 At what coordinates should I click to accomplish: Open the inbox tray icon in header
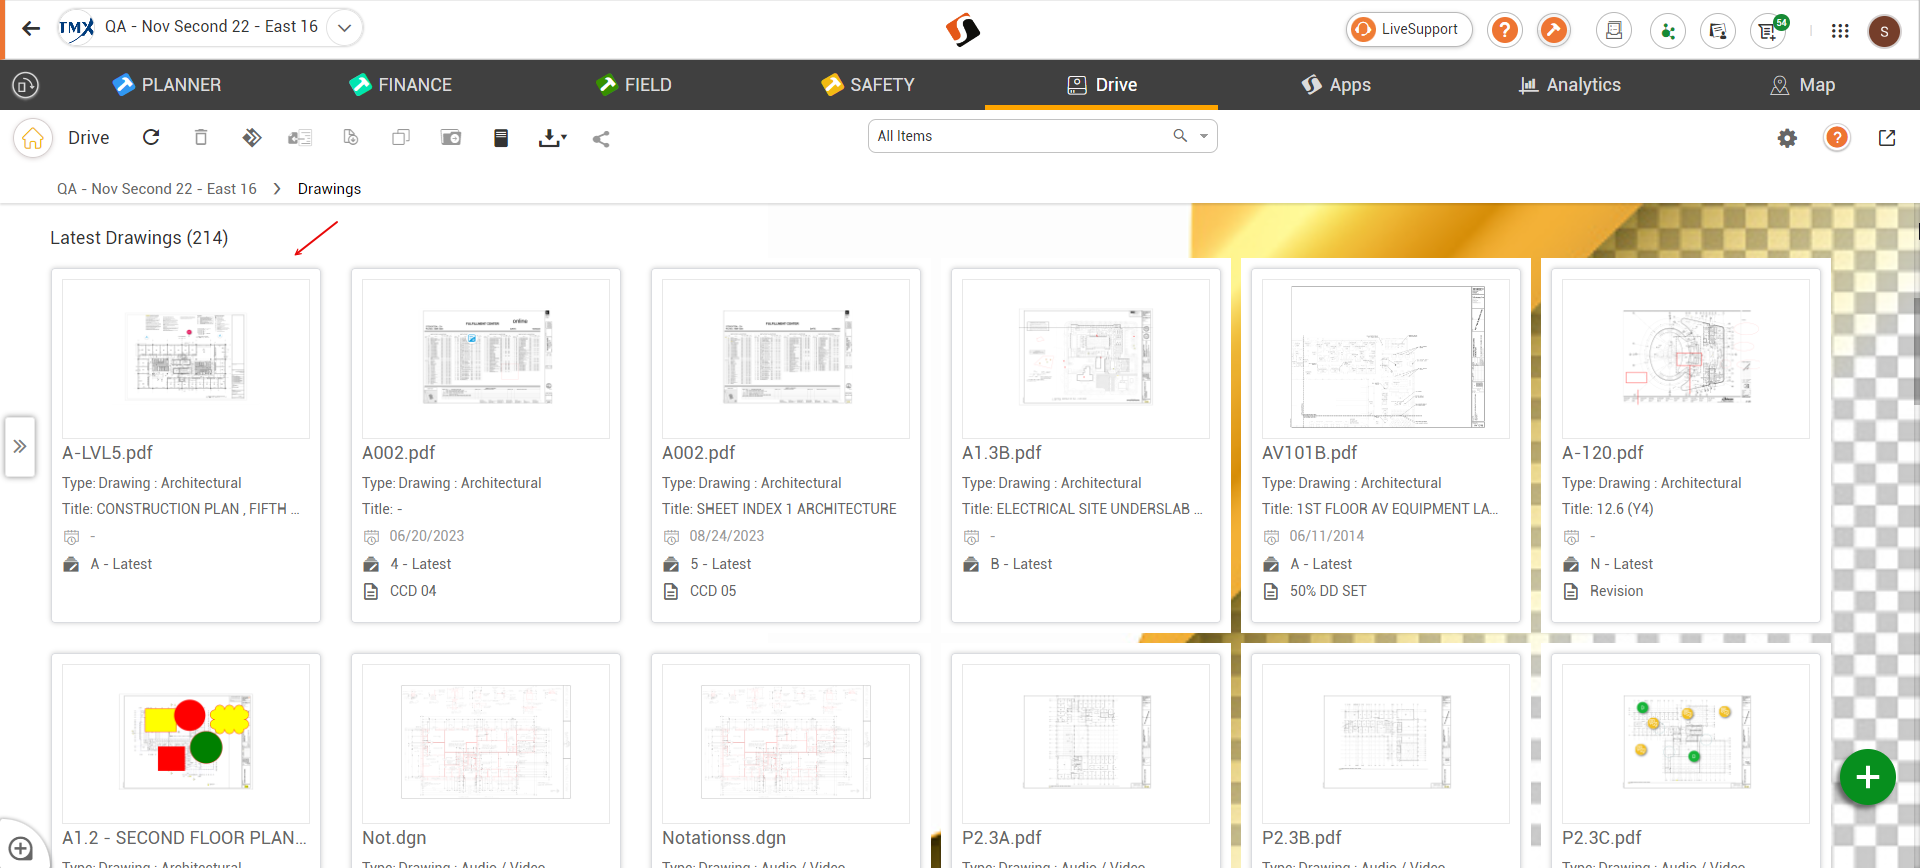point(1614,31)
